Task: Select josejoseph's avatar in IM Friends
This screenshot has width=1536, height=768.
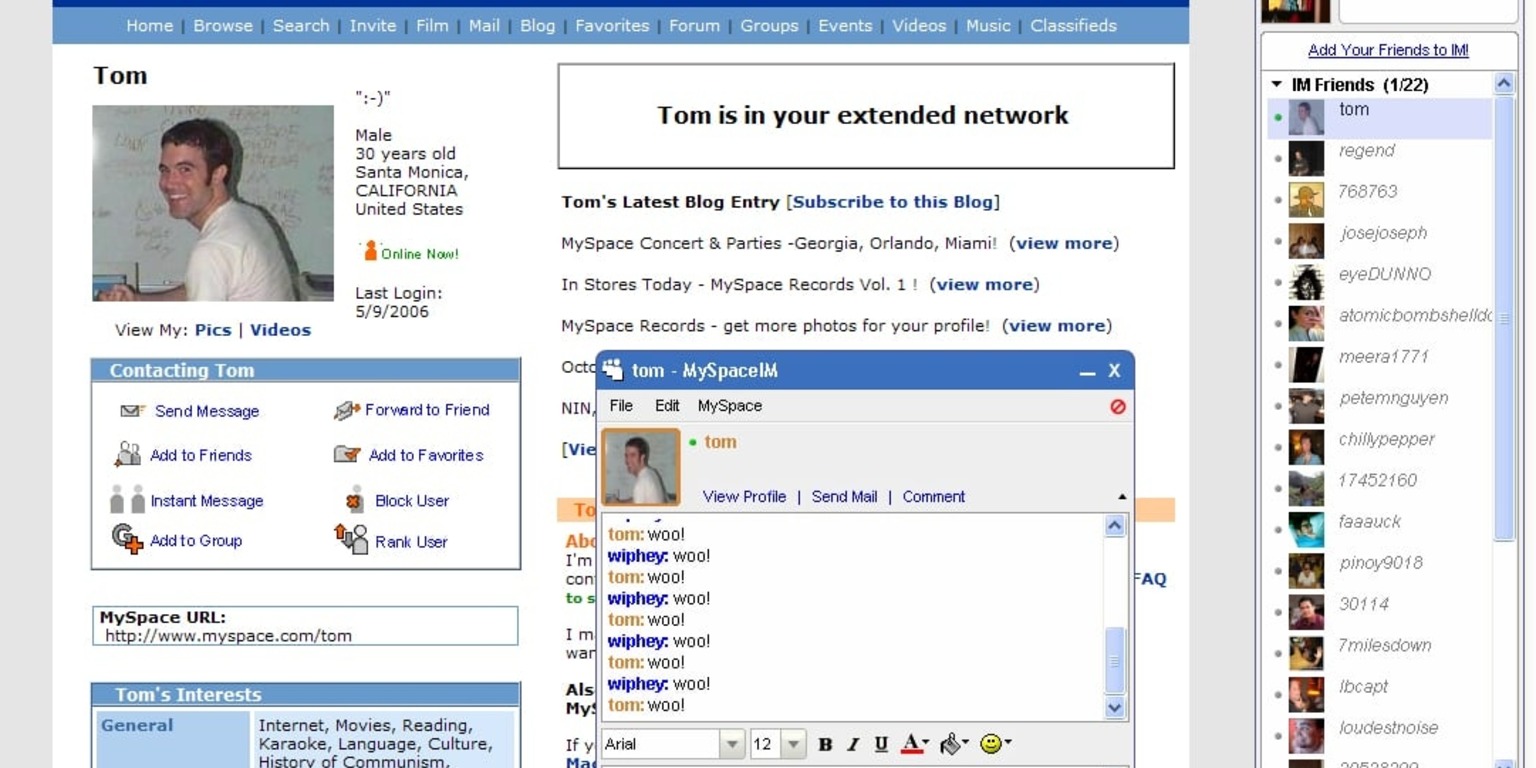Action: pos(1306,242)
